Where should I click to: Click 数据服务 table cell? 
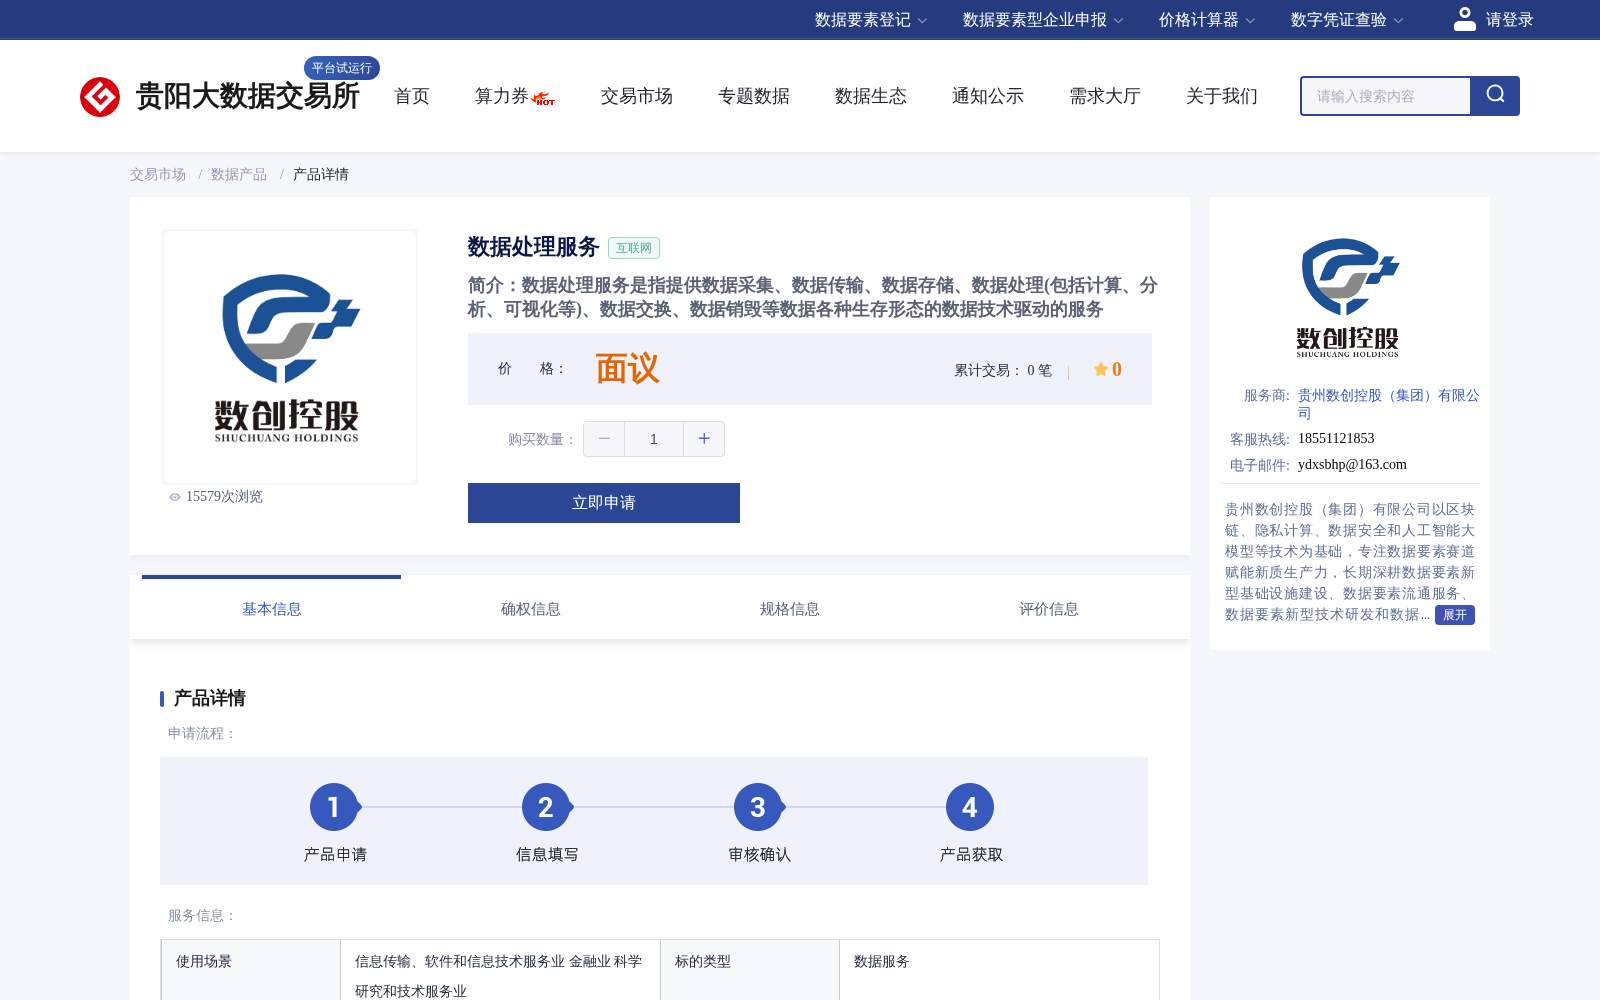(999, 970)
